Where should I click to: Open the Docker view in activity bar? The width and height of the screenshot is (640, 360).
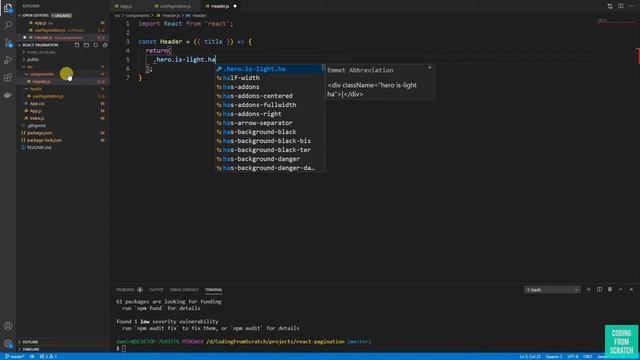8,95
